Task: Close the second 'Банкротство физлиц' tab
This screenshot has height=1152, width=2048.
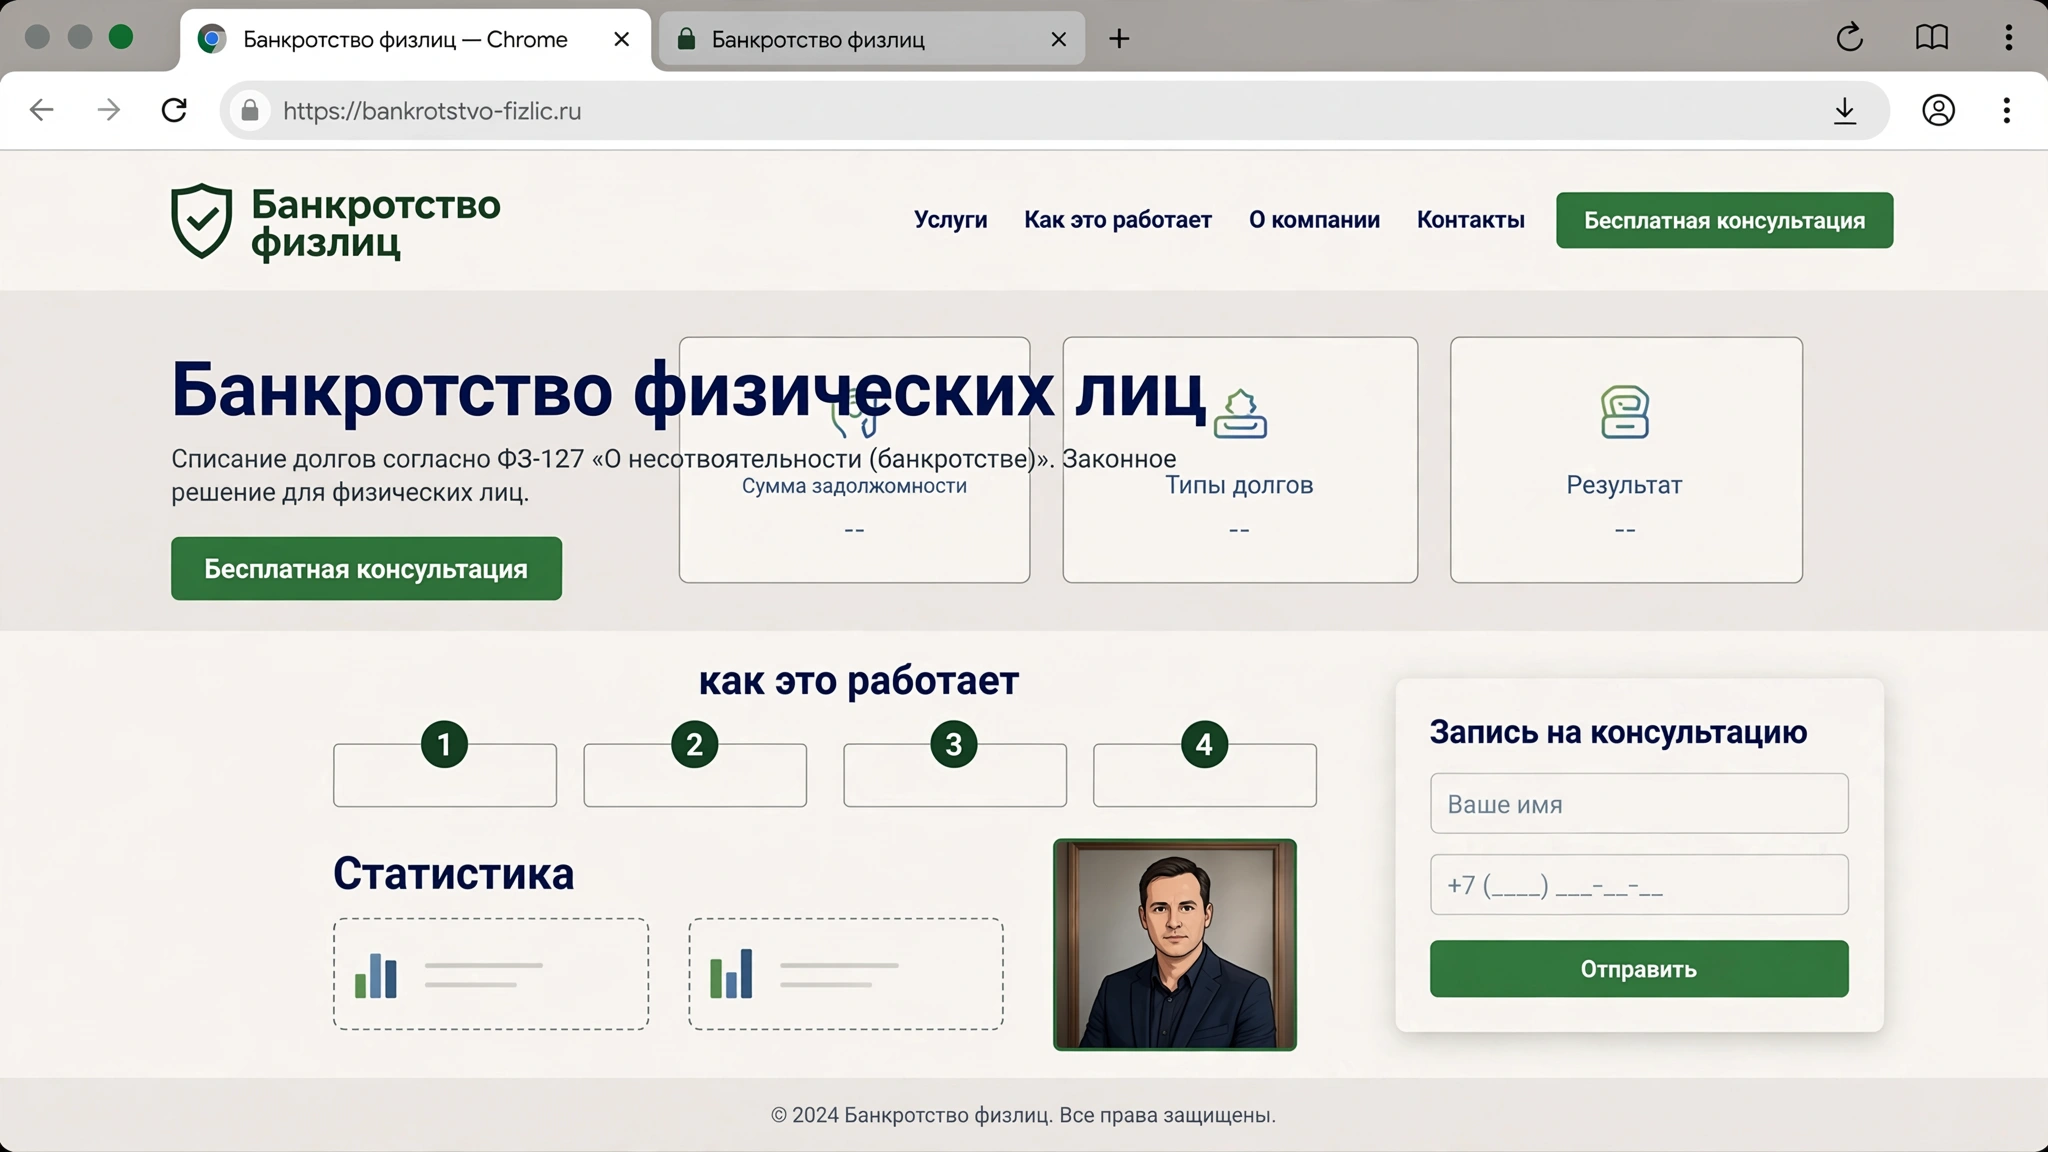Action: point(1058,39)
